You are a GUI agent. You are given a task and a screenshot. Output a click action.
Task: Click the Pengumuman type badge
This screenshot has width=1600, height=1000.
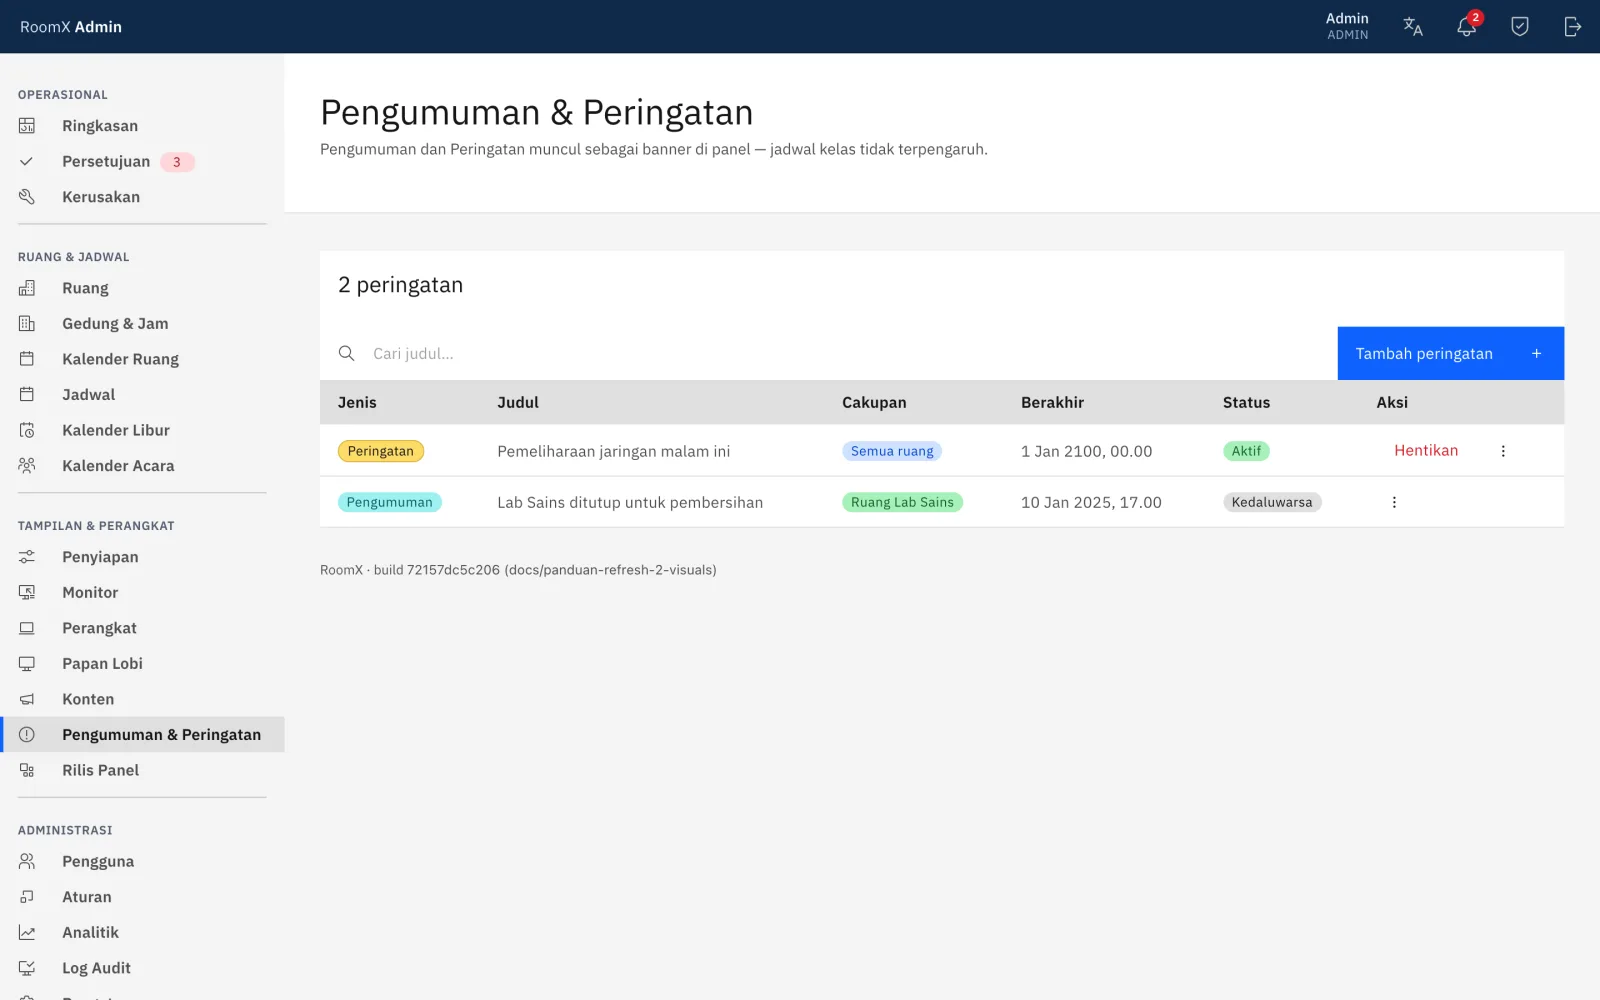pos(390,502)
